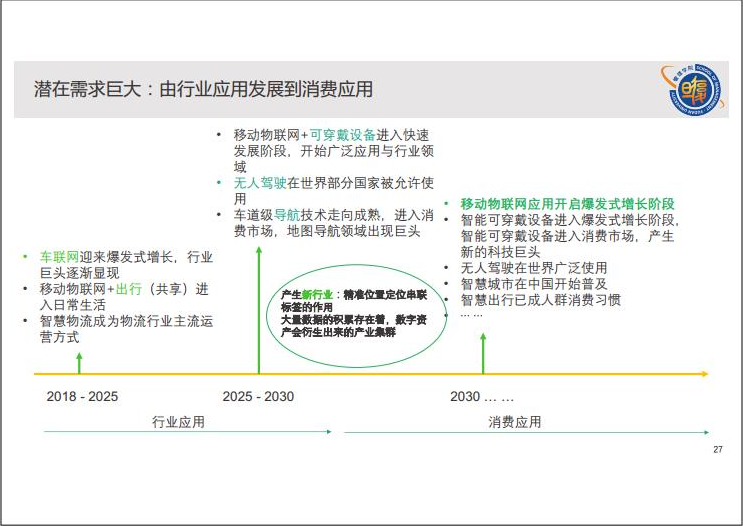Click the green 车联网 text
The image size is (743, 526).
(57, 257)
